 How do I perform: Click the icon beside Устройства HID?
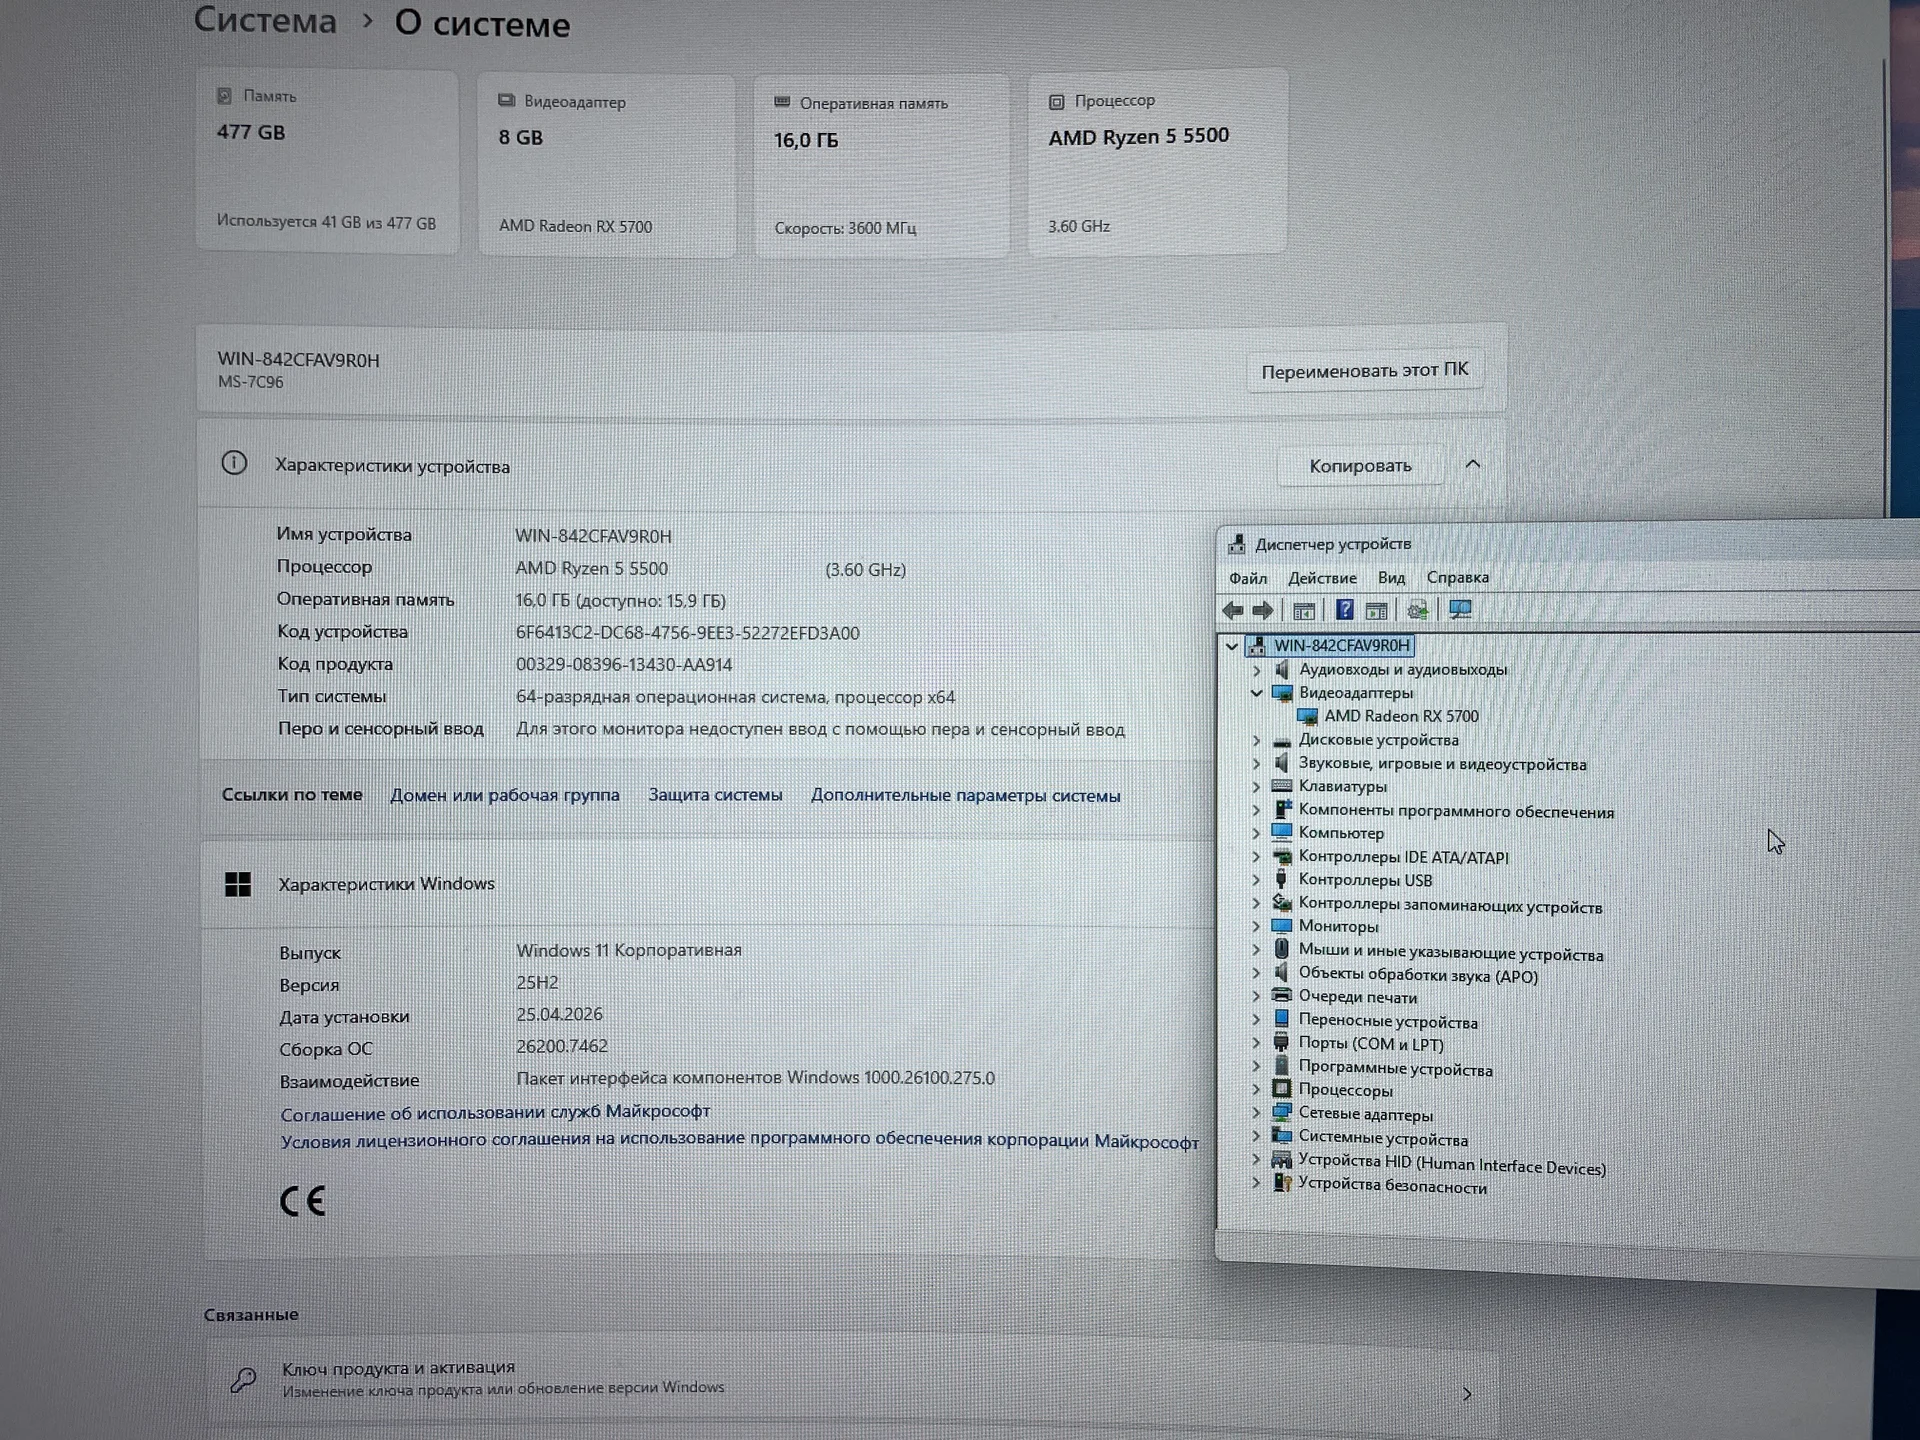point(1282,1160)
